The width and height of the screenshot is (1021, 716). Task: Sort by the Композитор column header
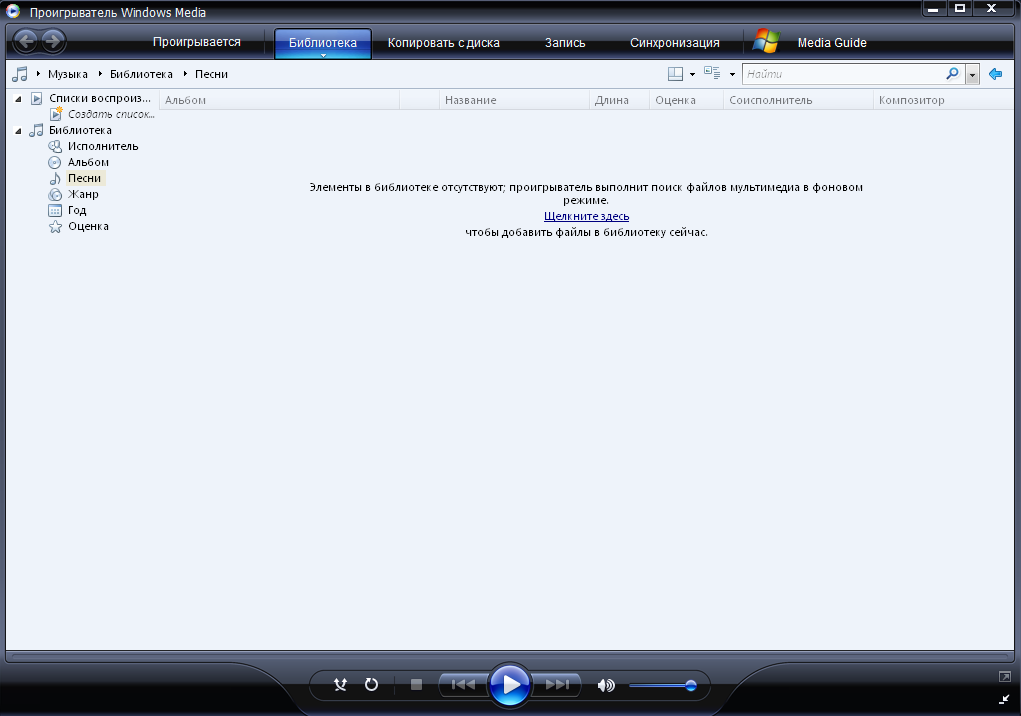pyautogui.click(x=943, y=100)
